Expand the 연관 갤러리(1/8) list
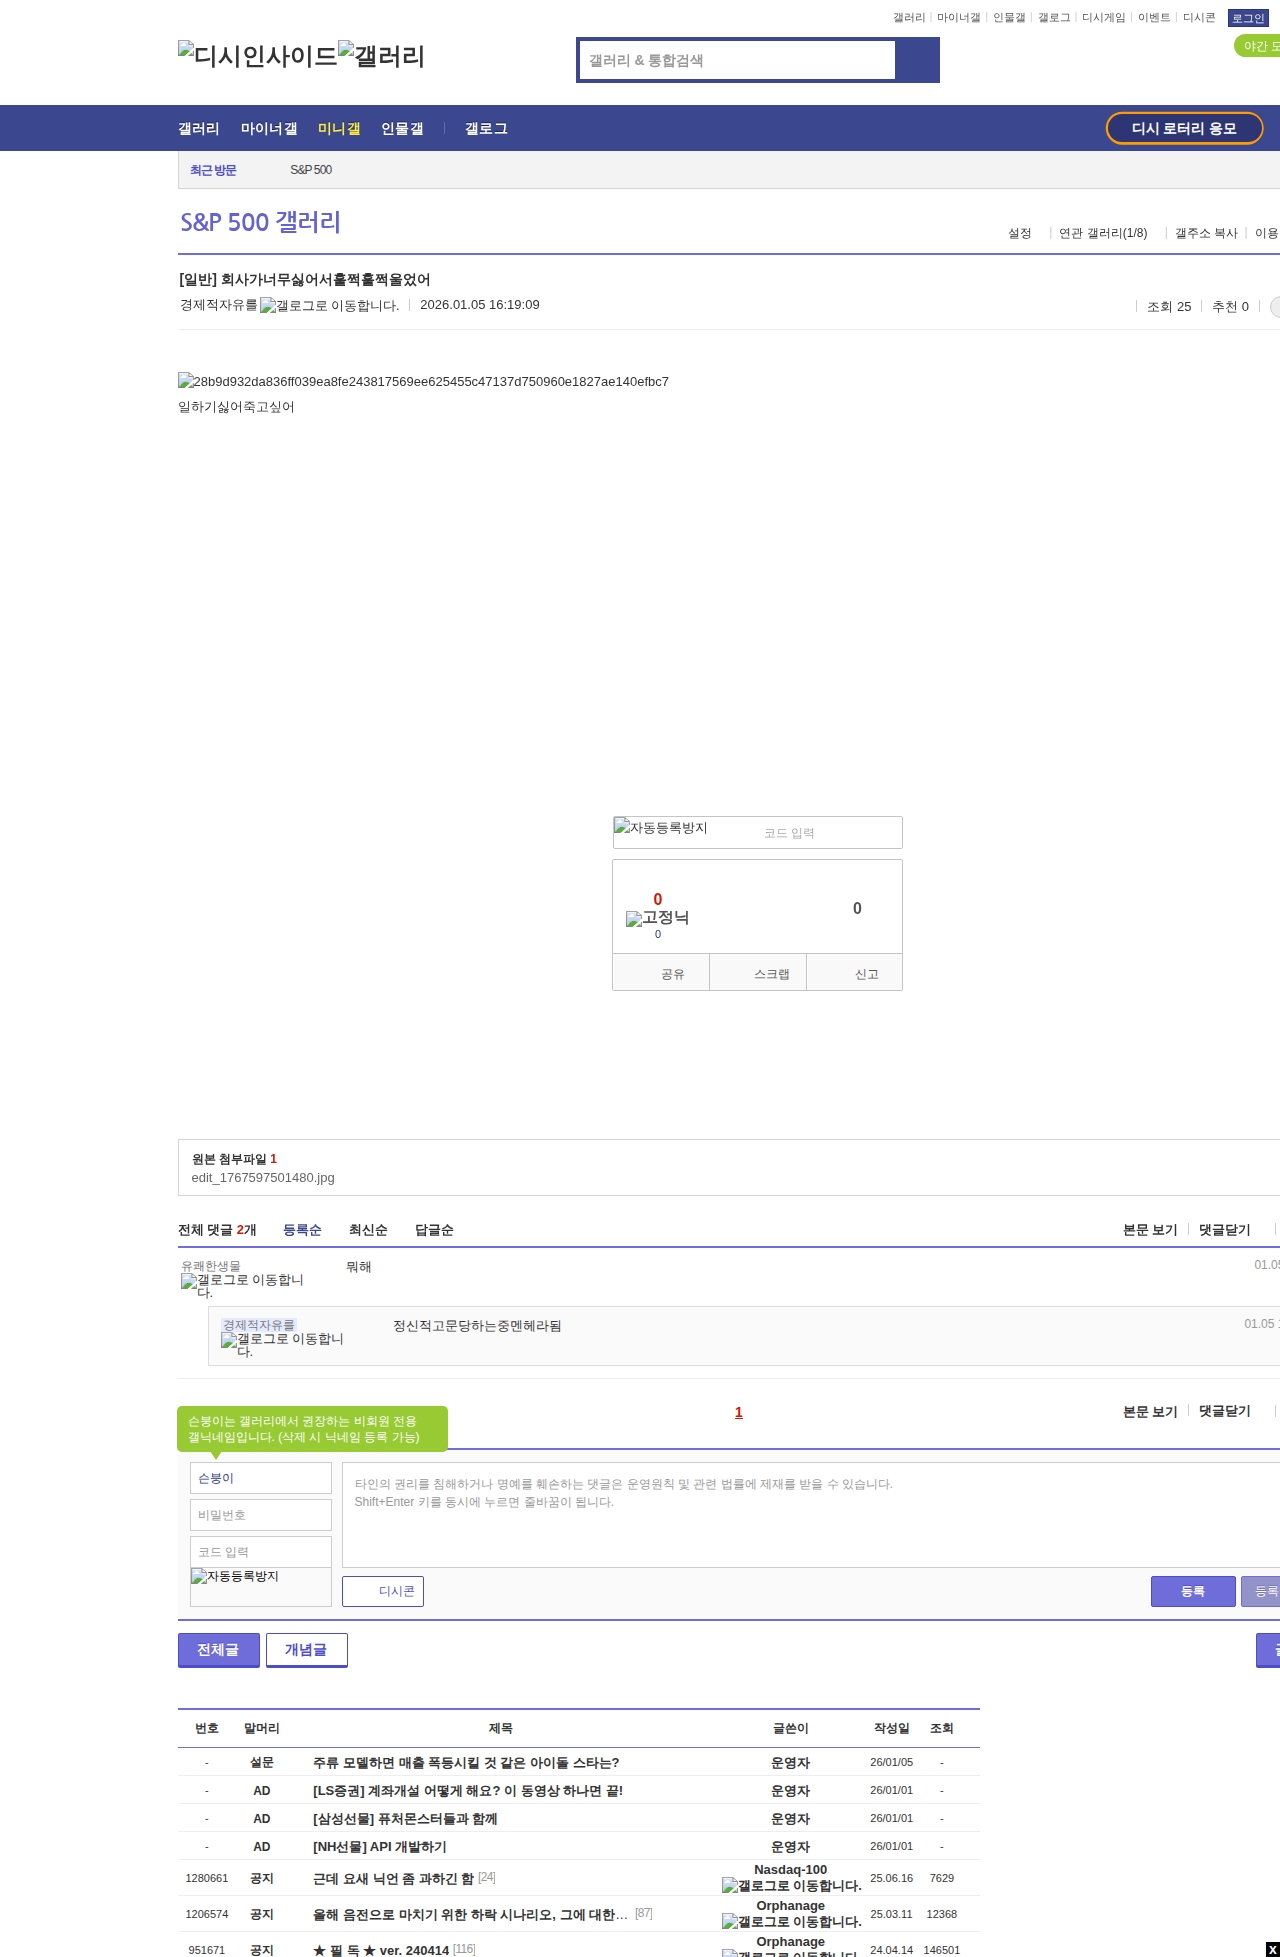Viewport: 1280px width, 1957px height. [x=1103, y=233]
